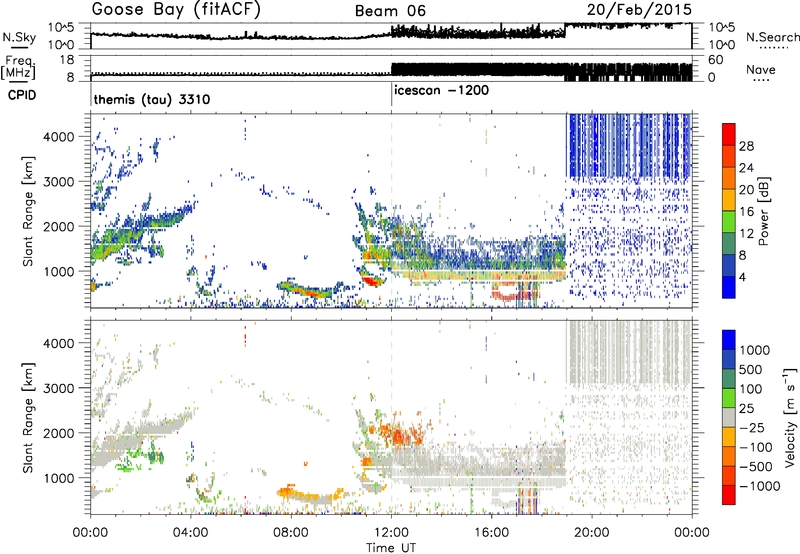Image resolution: width=800 pixels, height=554 pixels.
Task: Select the '-25' label on Velocity colorbar
Action: click(x=753, y=427)
